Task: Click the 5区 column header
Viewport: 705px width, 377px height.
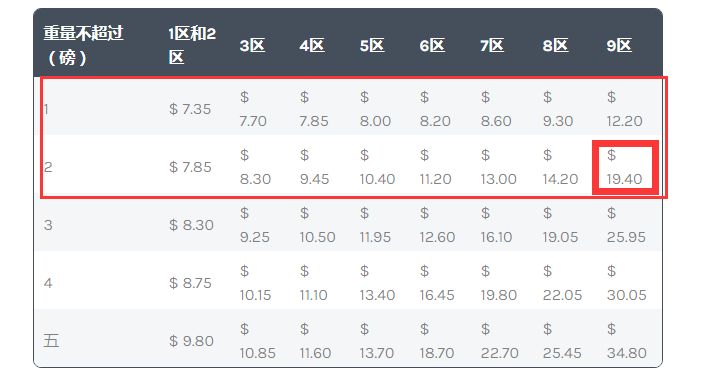Action: [x=372, y=45]
